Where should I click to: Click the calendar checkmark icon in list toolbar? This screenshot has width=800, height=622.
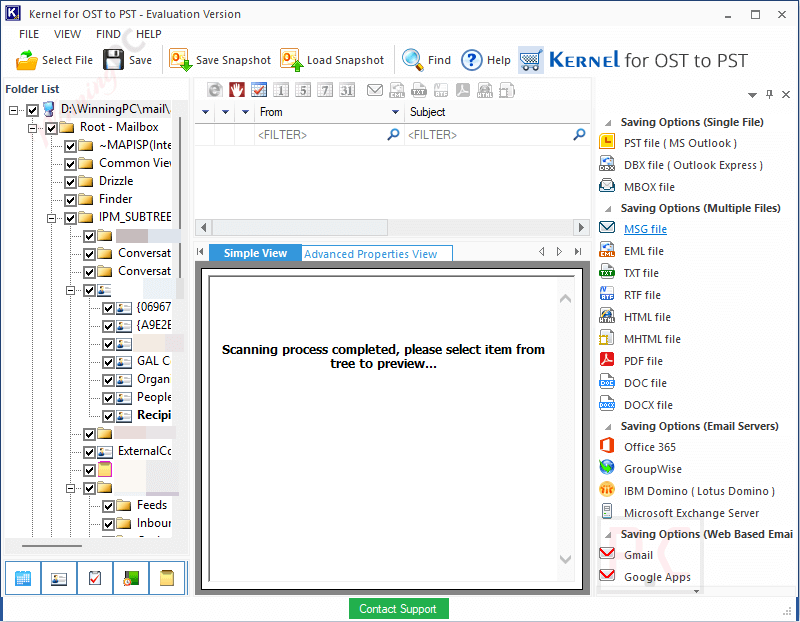click(259, 90)
